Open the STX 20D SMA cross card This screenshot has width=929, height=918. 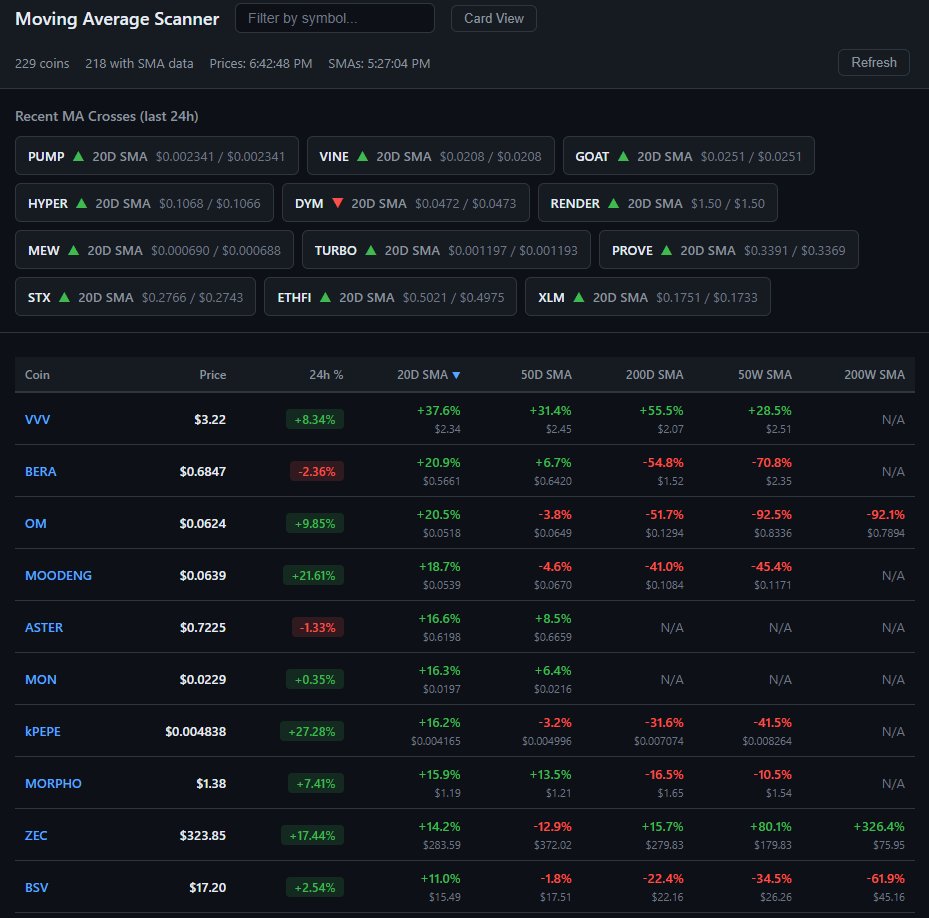(135, 296)
